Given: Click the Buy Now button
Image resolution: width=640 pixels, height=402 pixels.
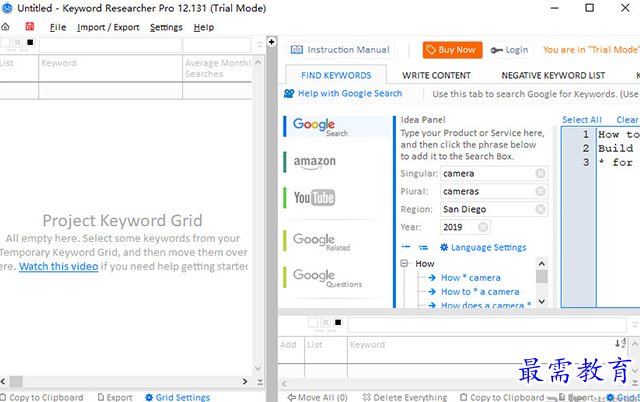Looking at the screenshot, I should click(452, 50).
